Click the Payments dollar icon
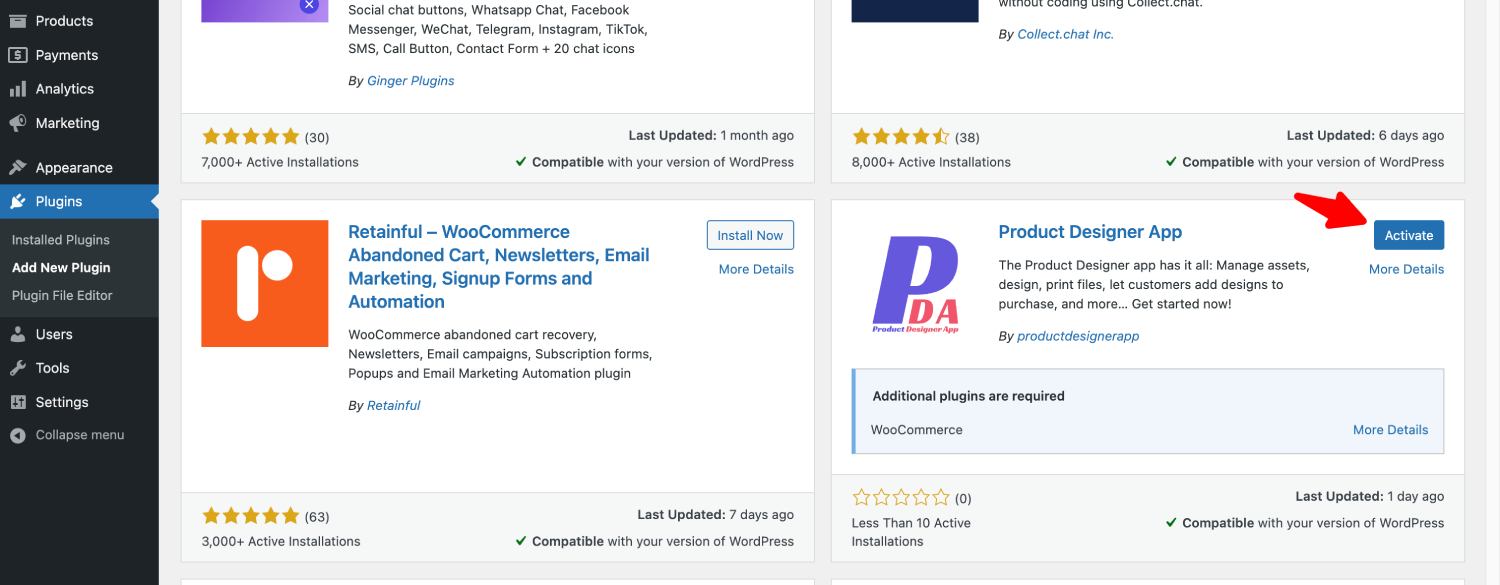Viewport: 1500px width, 585px height. (x=18, y=55)
